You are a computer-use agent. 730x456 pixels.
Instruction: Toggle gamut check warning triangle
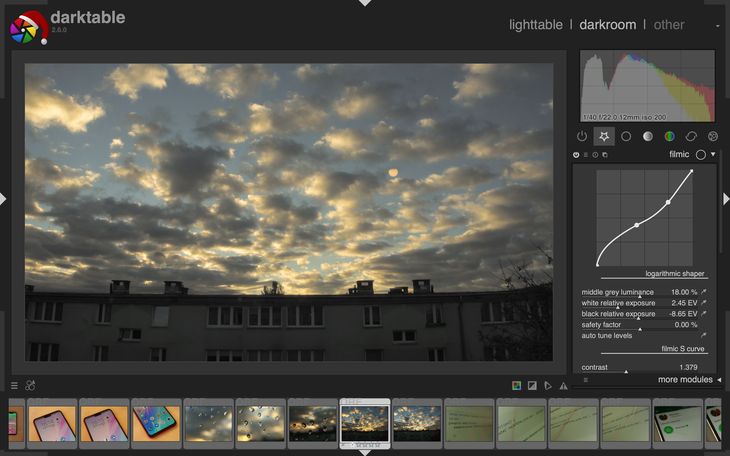(x=563, y=386)
